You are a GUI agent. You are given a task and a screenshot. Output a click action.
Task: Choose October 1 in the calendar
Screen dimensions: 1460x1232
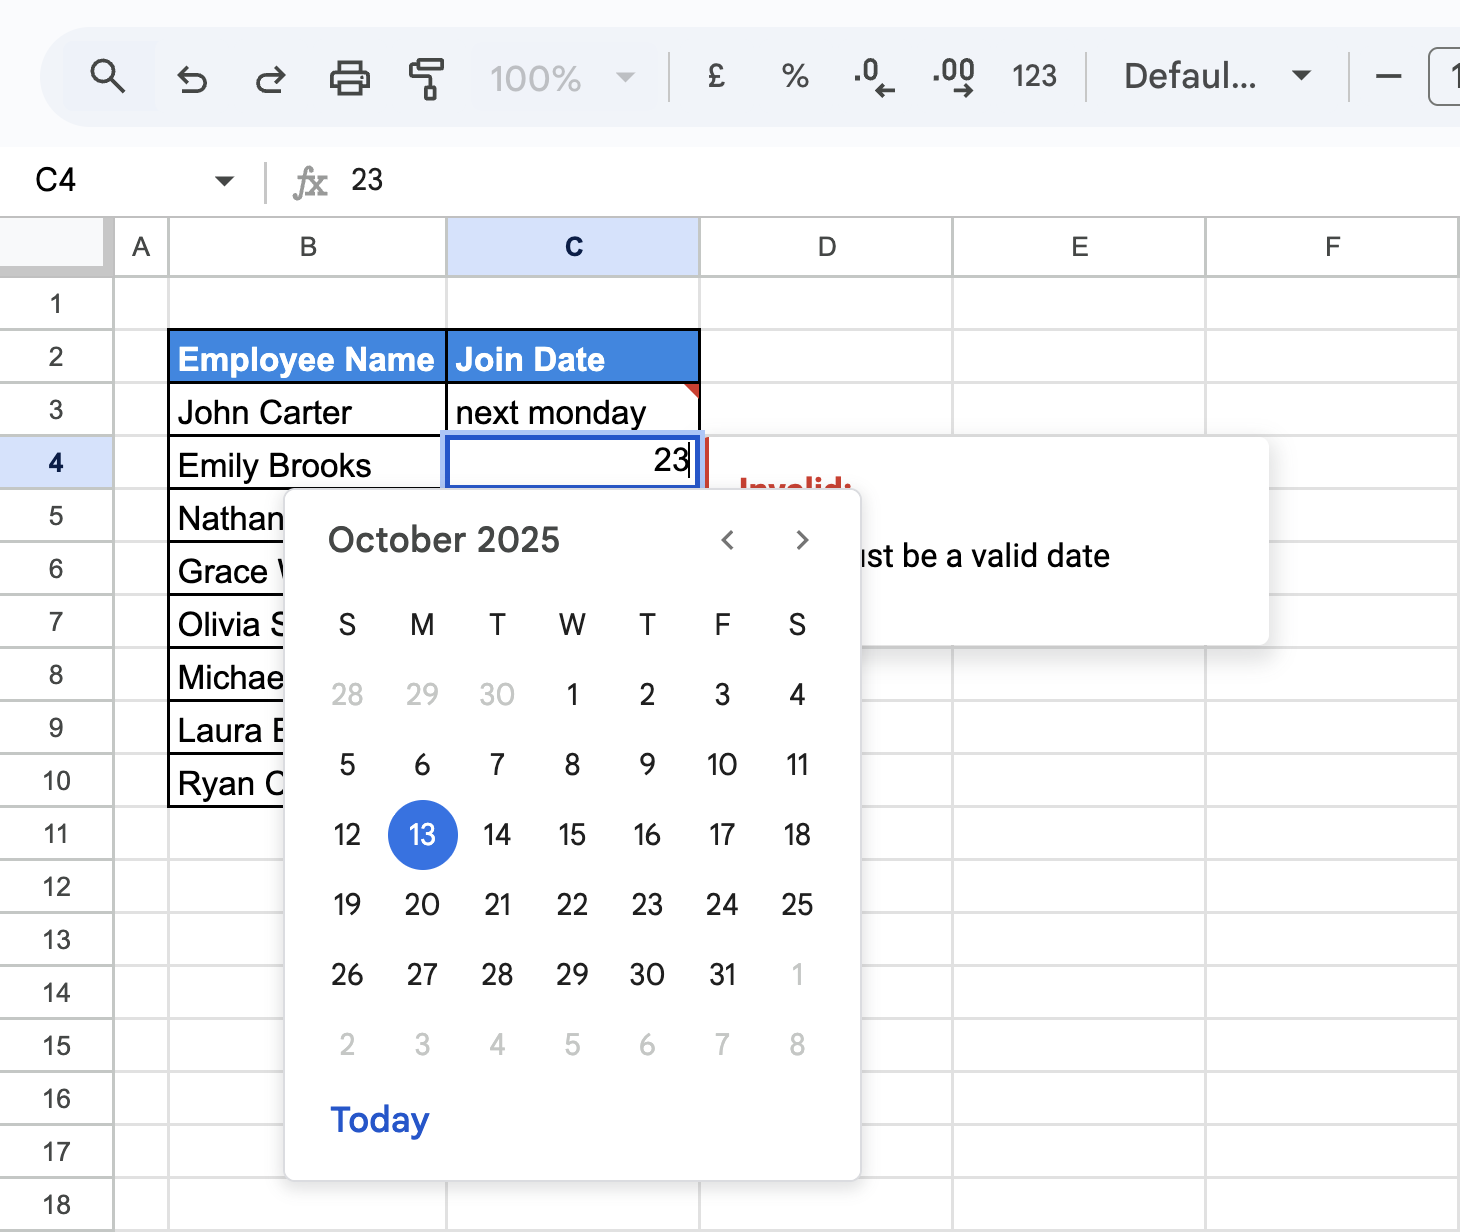click(572, 694)
